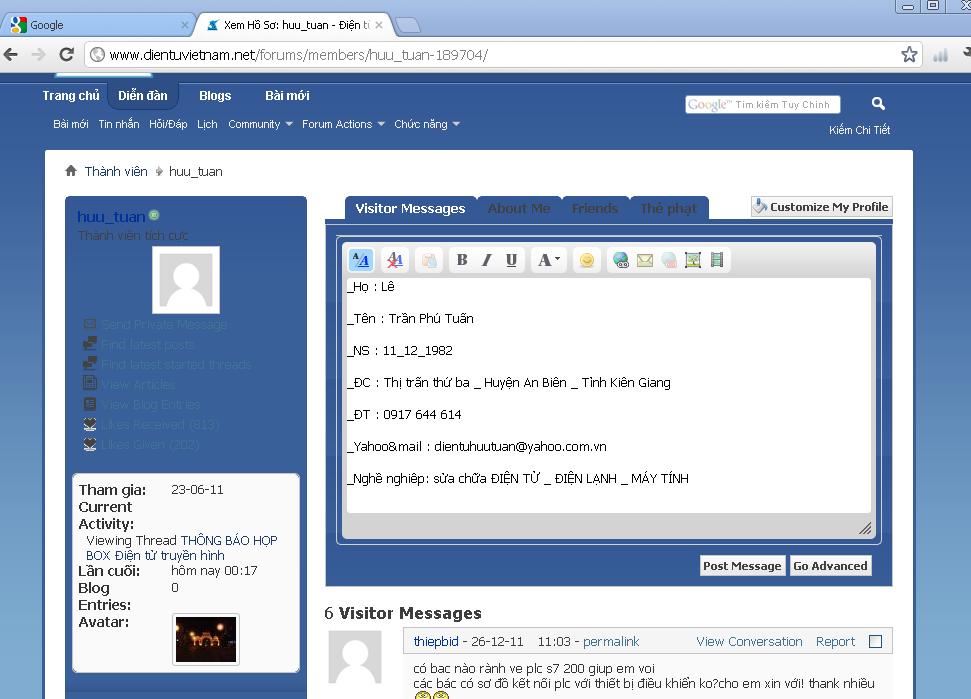Image resolution: width=971 pixels, height=699 pixels.
Task: Click View Conversation on thiepbid's message
Action: 749,641
